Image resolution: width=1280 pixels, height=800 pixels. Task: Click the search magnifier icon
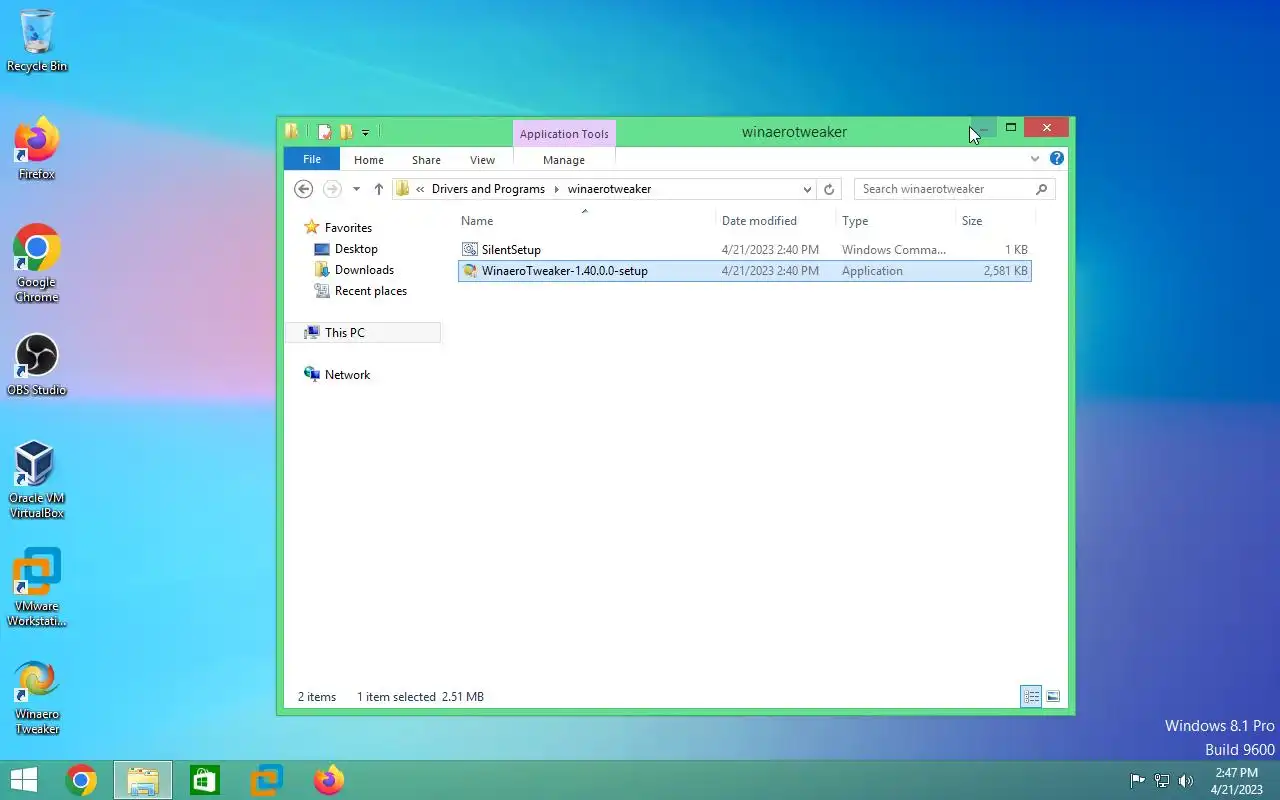pyautogui.click(x=1041, y=189)
